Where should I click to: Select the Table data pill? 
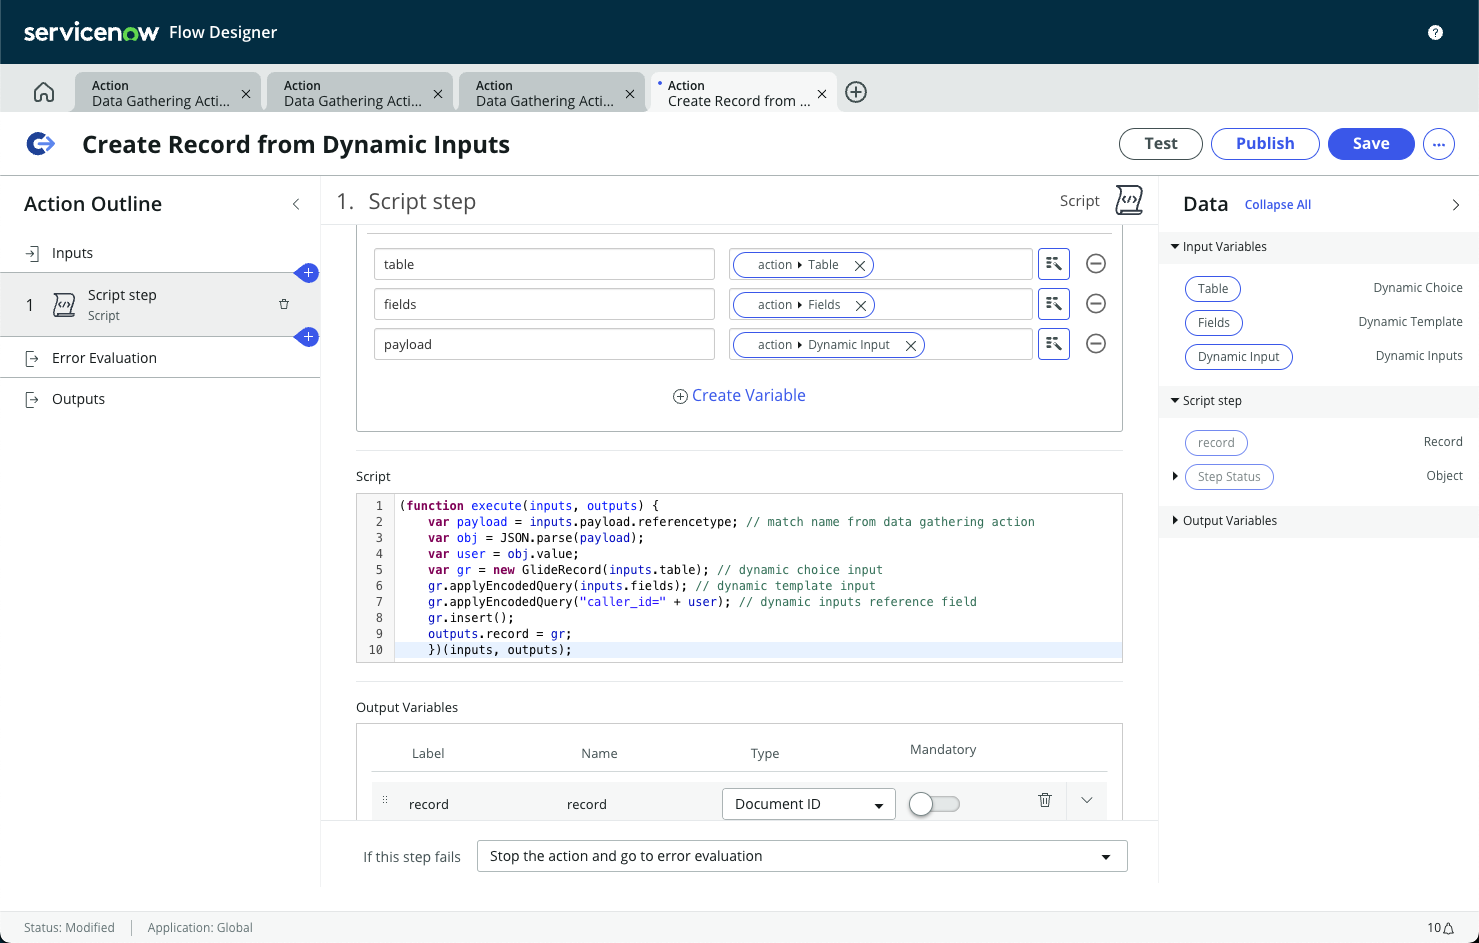tap(1213, 289)
